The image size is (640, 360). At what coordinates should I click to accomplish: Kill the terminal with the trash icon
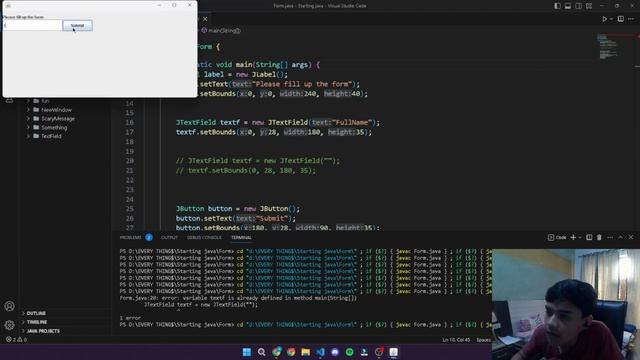pyautogui.click(x=599, y=237)
